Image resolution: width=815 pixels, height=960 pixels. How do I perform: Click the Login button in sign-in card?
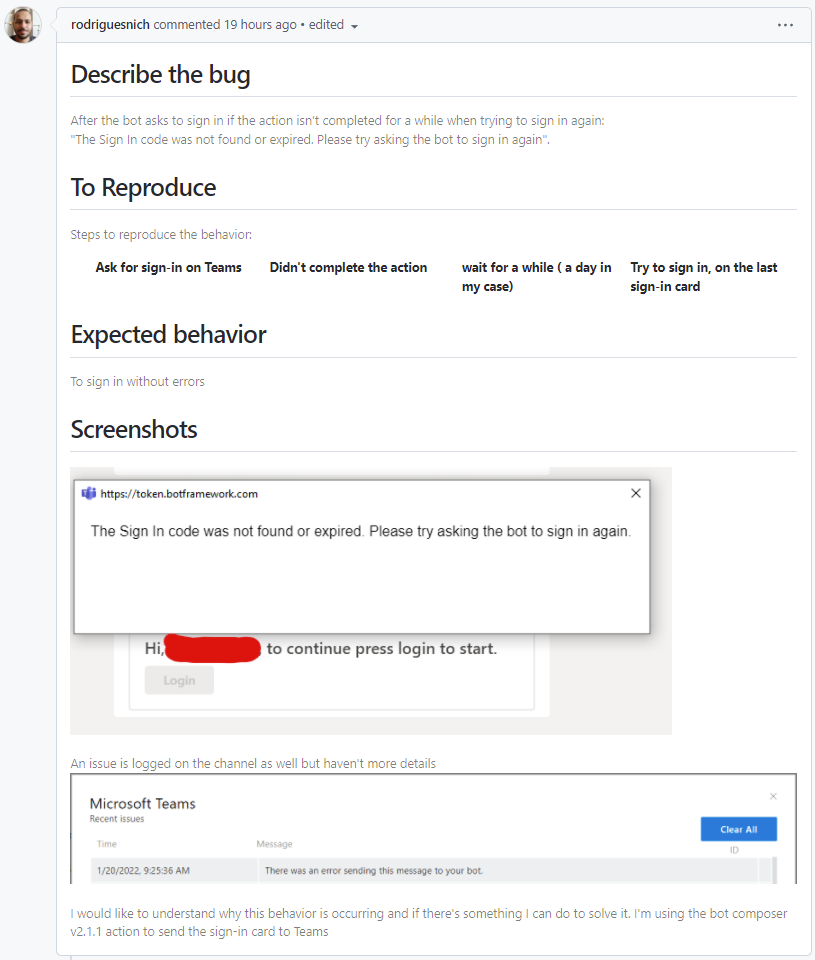179,680
